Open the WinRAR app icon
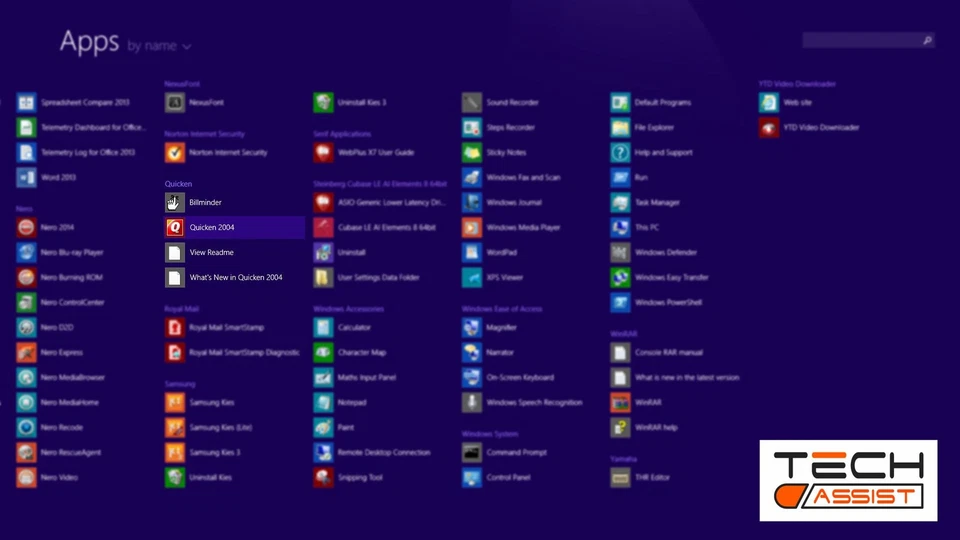The width and height of the screenshot is (960, 540). [x=620, y=402]
